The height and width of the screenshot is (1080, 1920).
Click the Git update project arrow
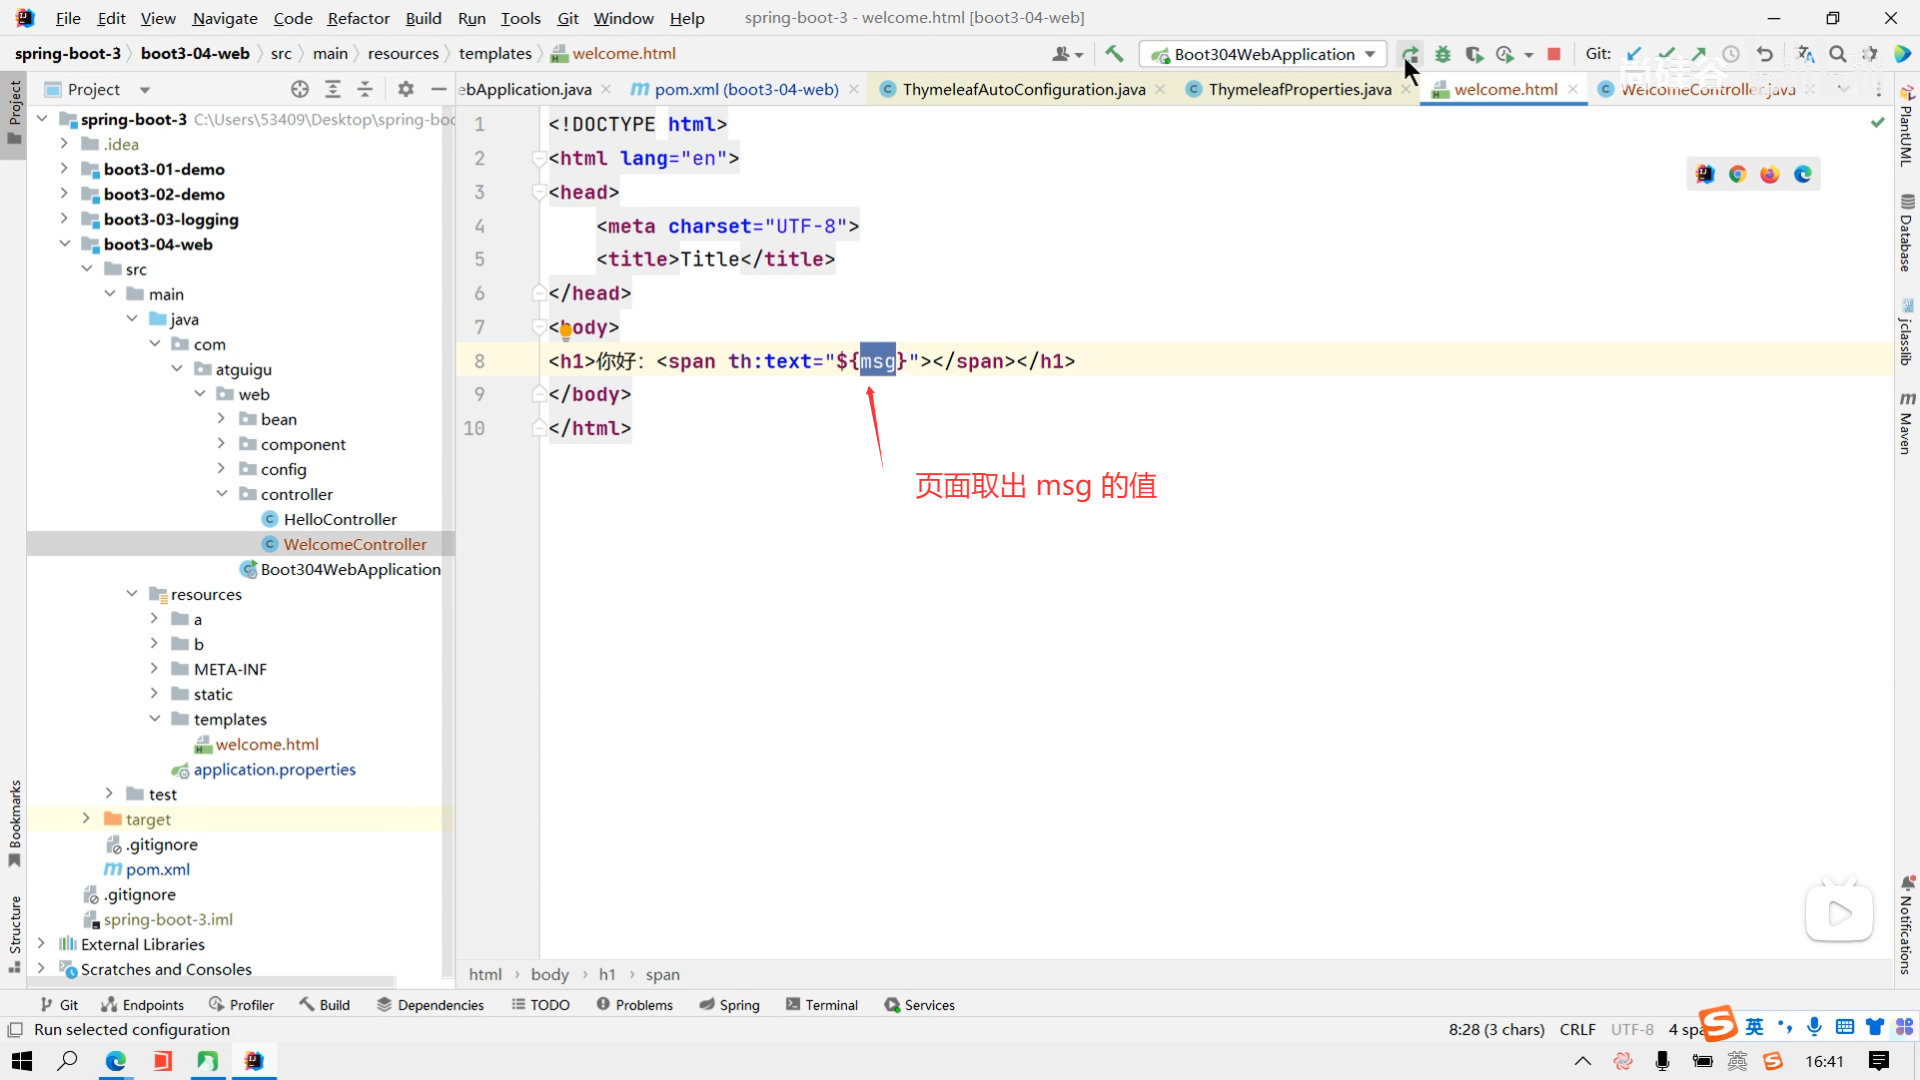tap(1634, 54)
